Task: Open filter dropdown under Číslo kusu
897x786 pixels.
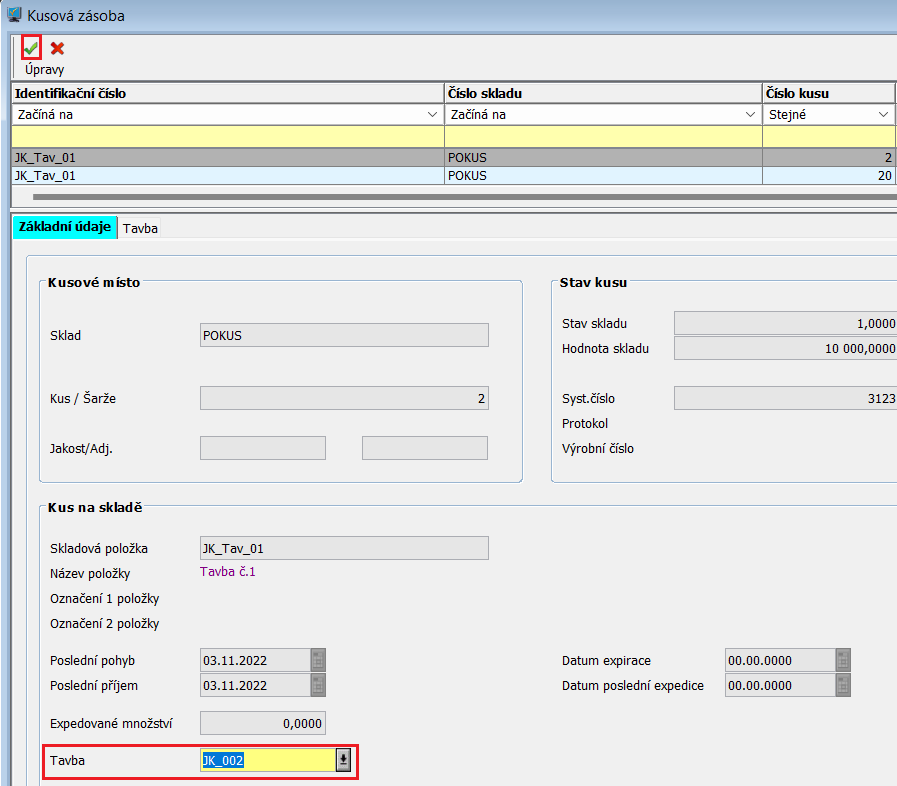Action: [884, 115]
